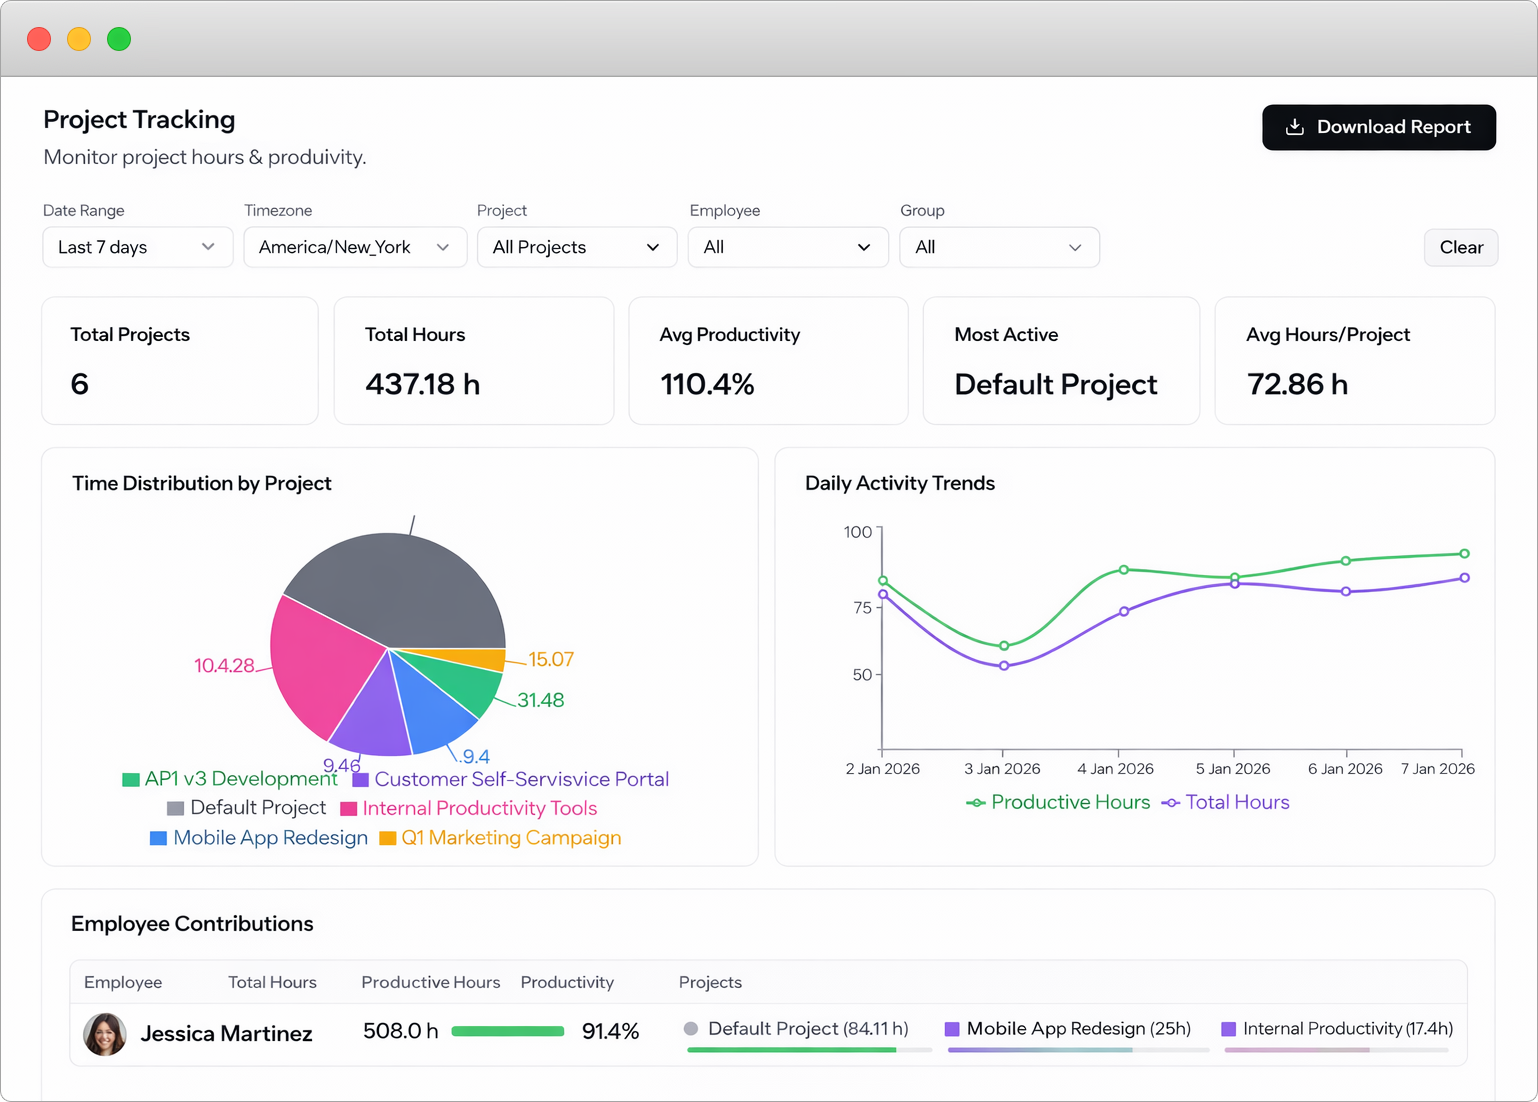Screen dimensions: 1538x1102
Task: Click the Total Hours point on 6 Jan 2026
Action: 1346,591
